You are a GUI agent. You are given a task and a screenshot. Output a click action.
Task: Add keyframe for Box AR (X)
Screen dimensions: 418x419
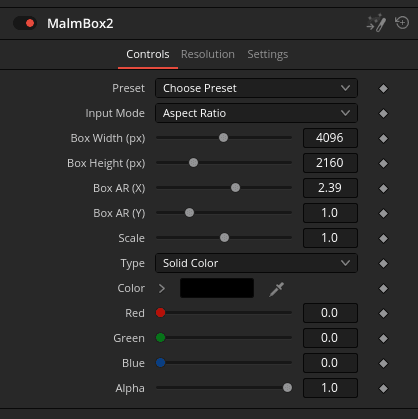click(x=383, y=188)
